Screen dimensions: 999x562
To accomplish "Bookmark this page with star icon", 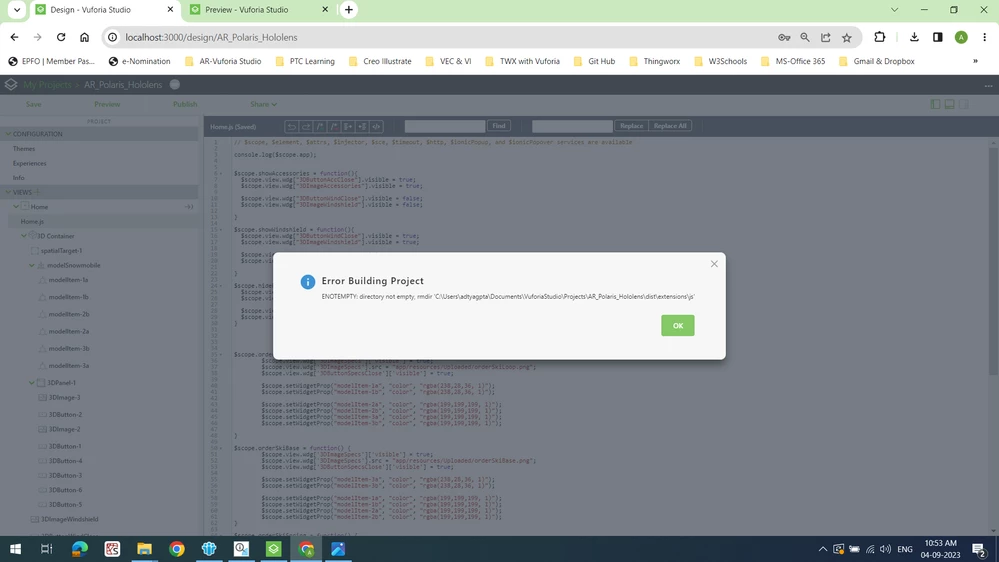I will click(x=847, y=38).
